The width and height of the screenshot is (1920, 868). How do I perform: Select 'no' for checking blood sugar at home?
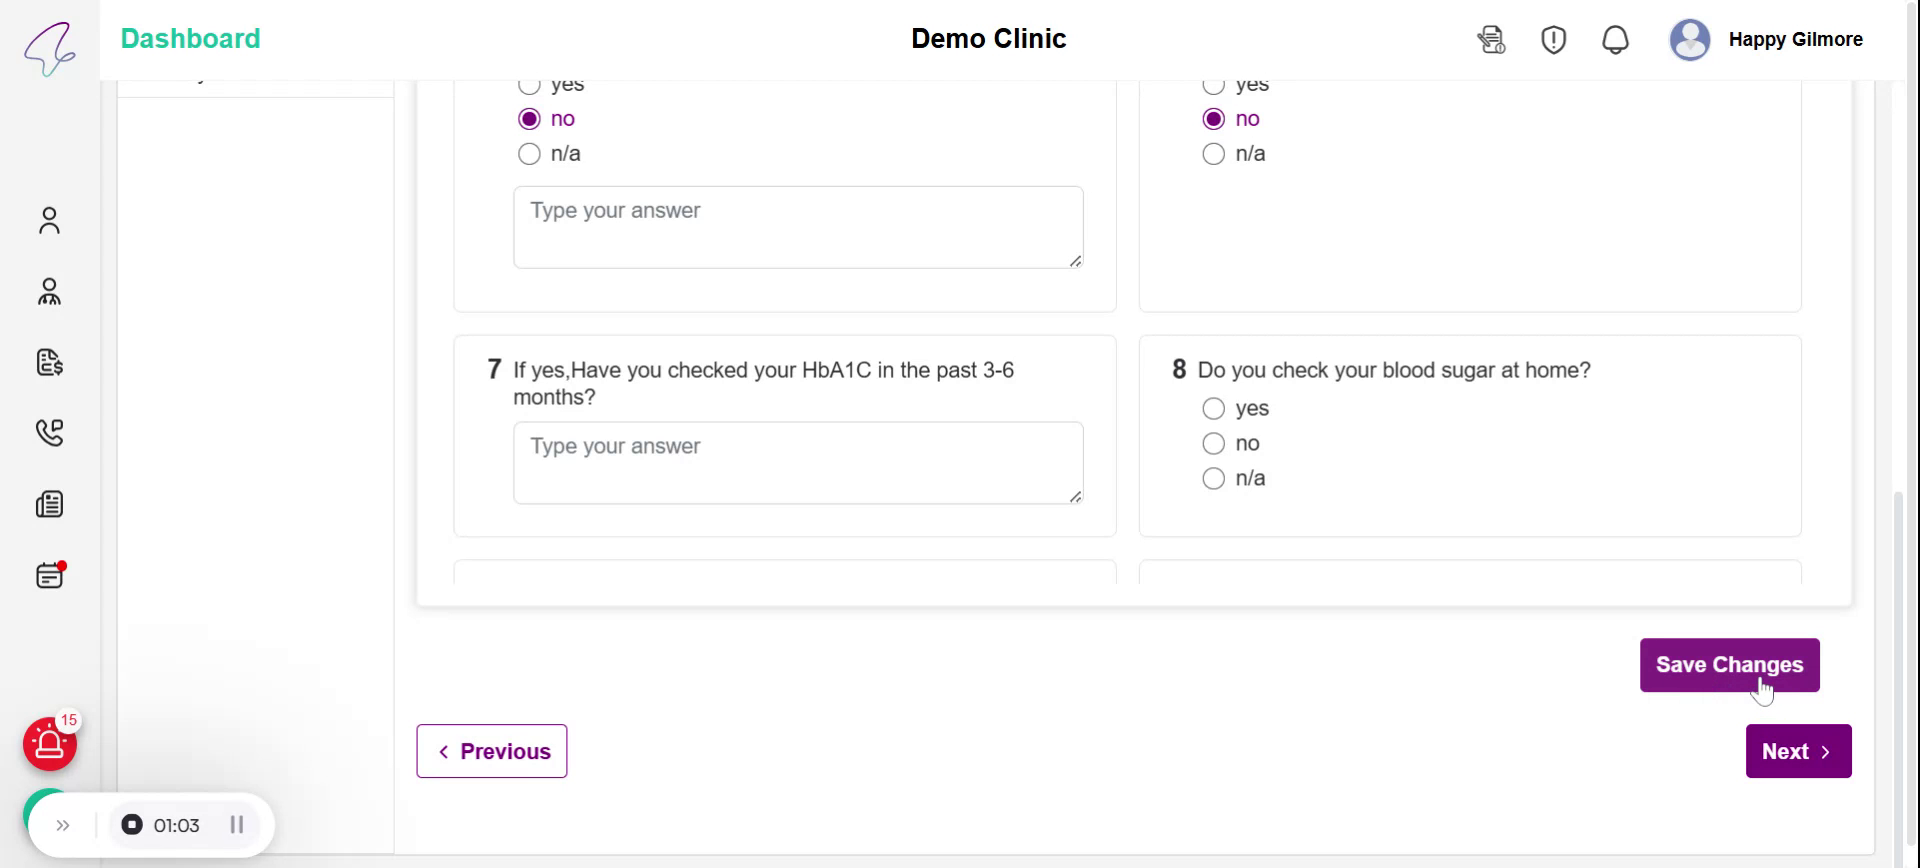click(1213, 444)
